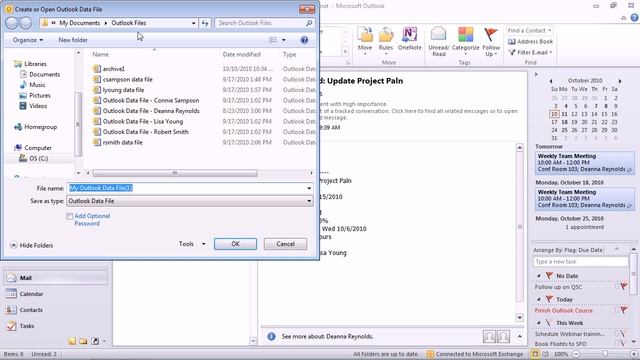Select Documents under Libraries
640x360 pixels.
[x=44, y=74]
